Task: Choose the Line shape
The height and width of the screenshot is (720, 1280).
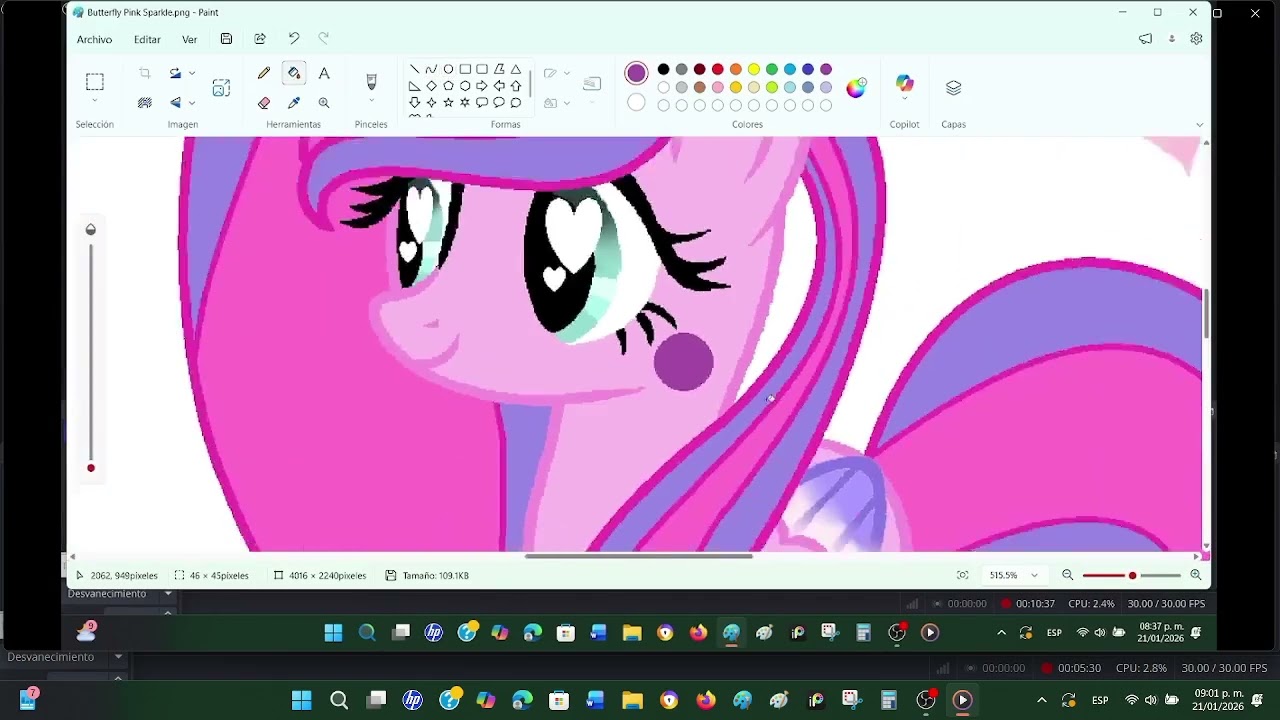Action: click(414, 69)
